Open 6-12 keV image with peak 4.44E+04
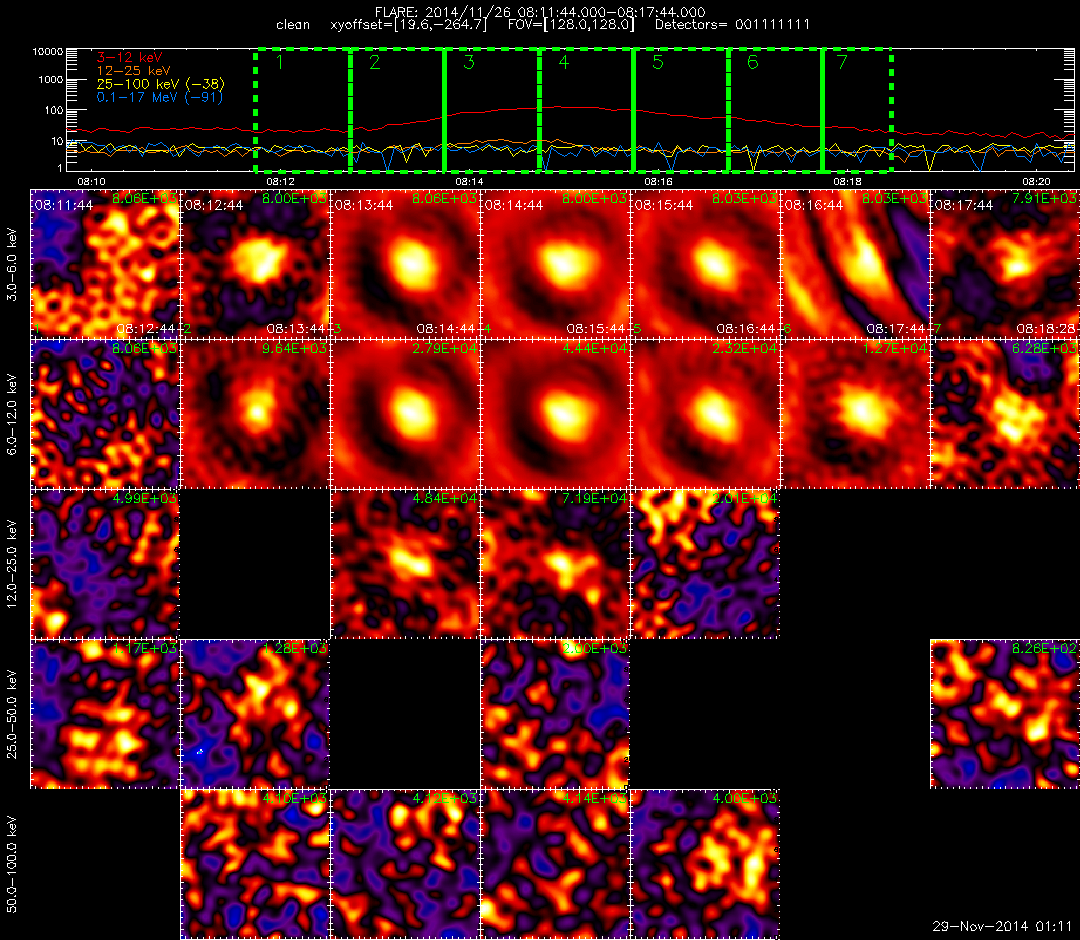The height and width of the screenshot is (940, 1080). pyautogui.click(x=555, y=414)
